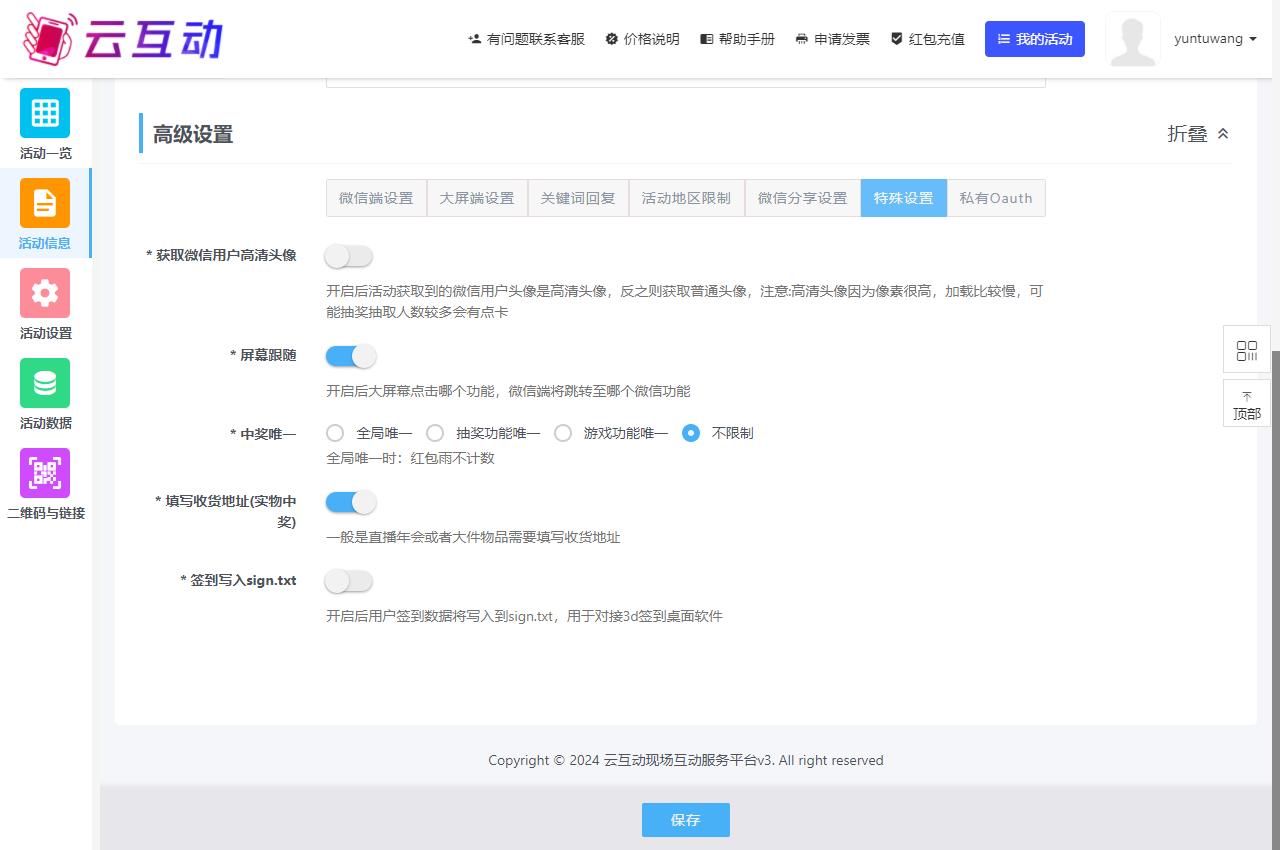Click the floating QR code widget icon

coord(1246,350)
